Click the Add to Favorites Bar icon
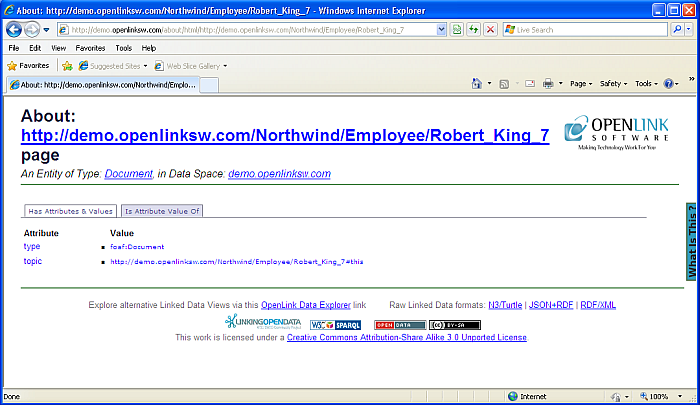 (x=67, y=66)
